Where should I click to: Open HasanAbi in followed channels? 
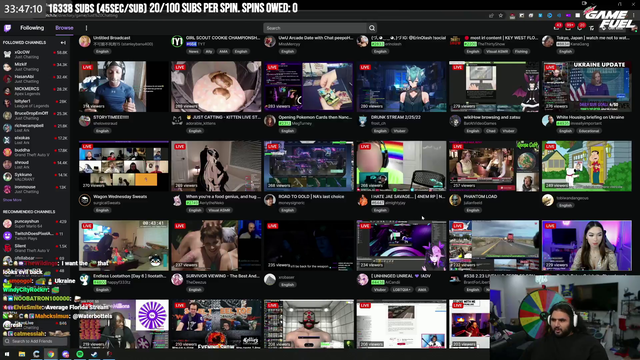(35, 79)
